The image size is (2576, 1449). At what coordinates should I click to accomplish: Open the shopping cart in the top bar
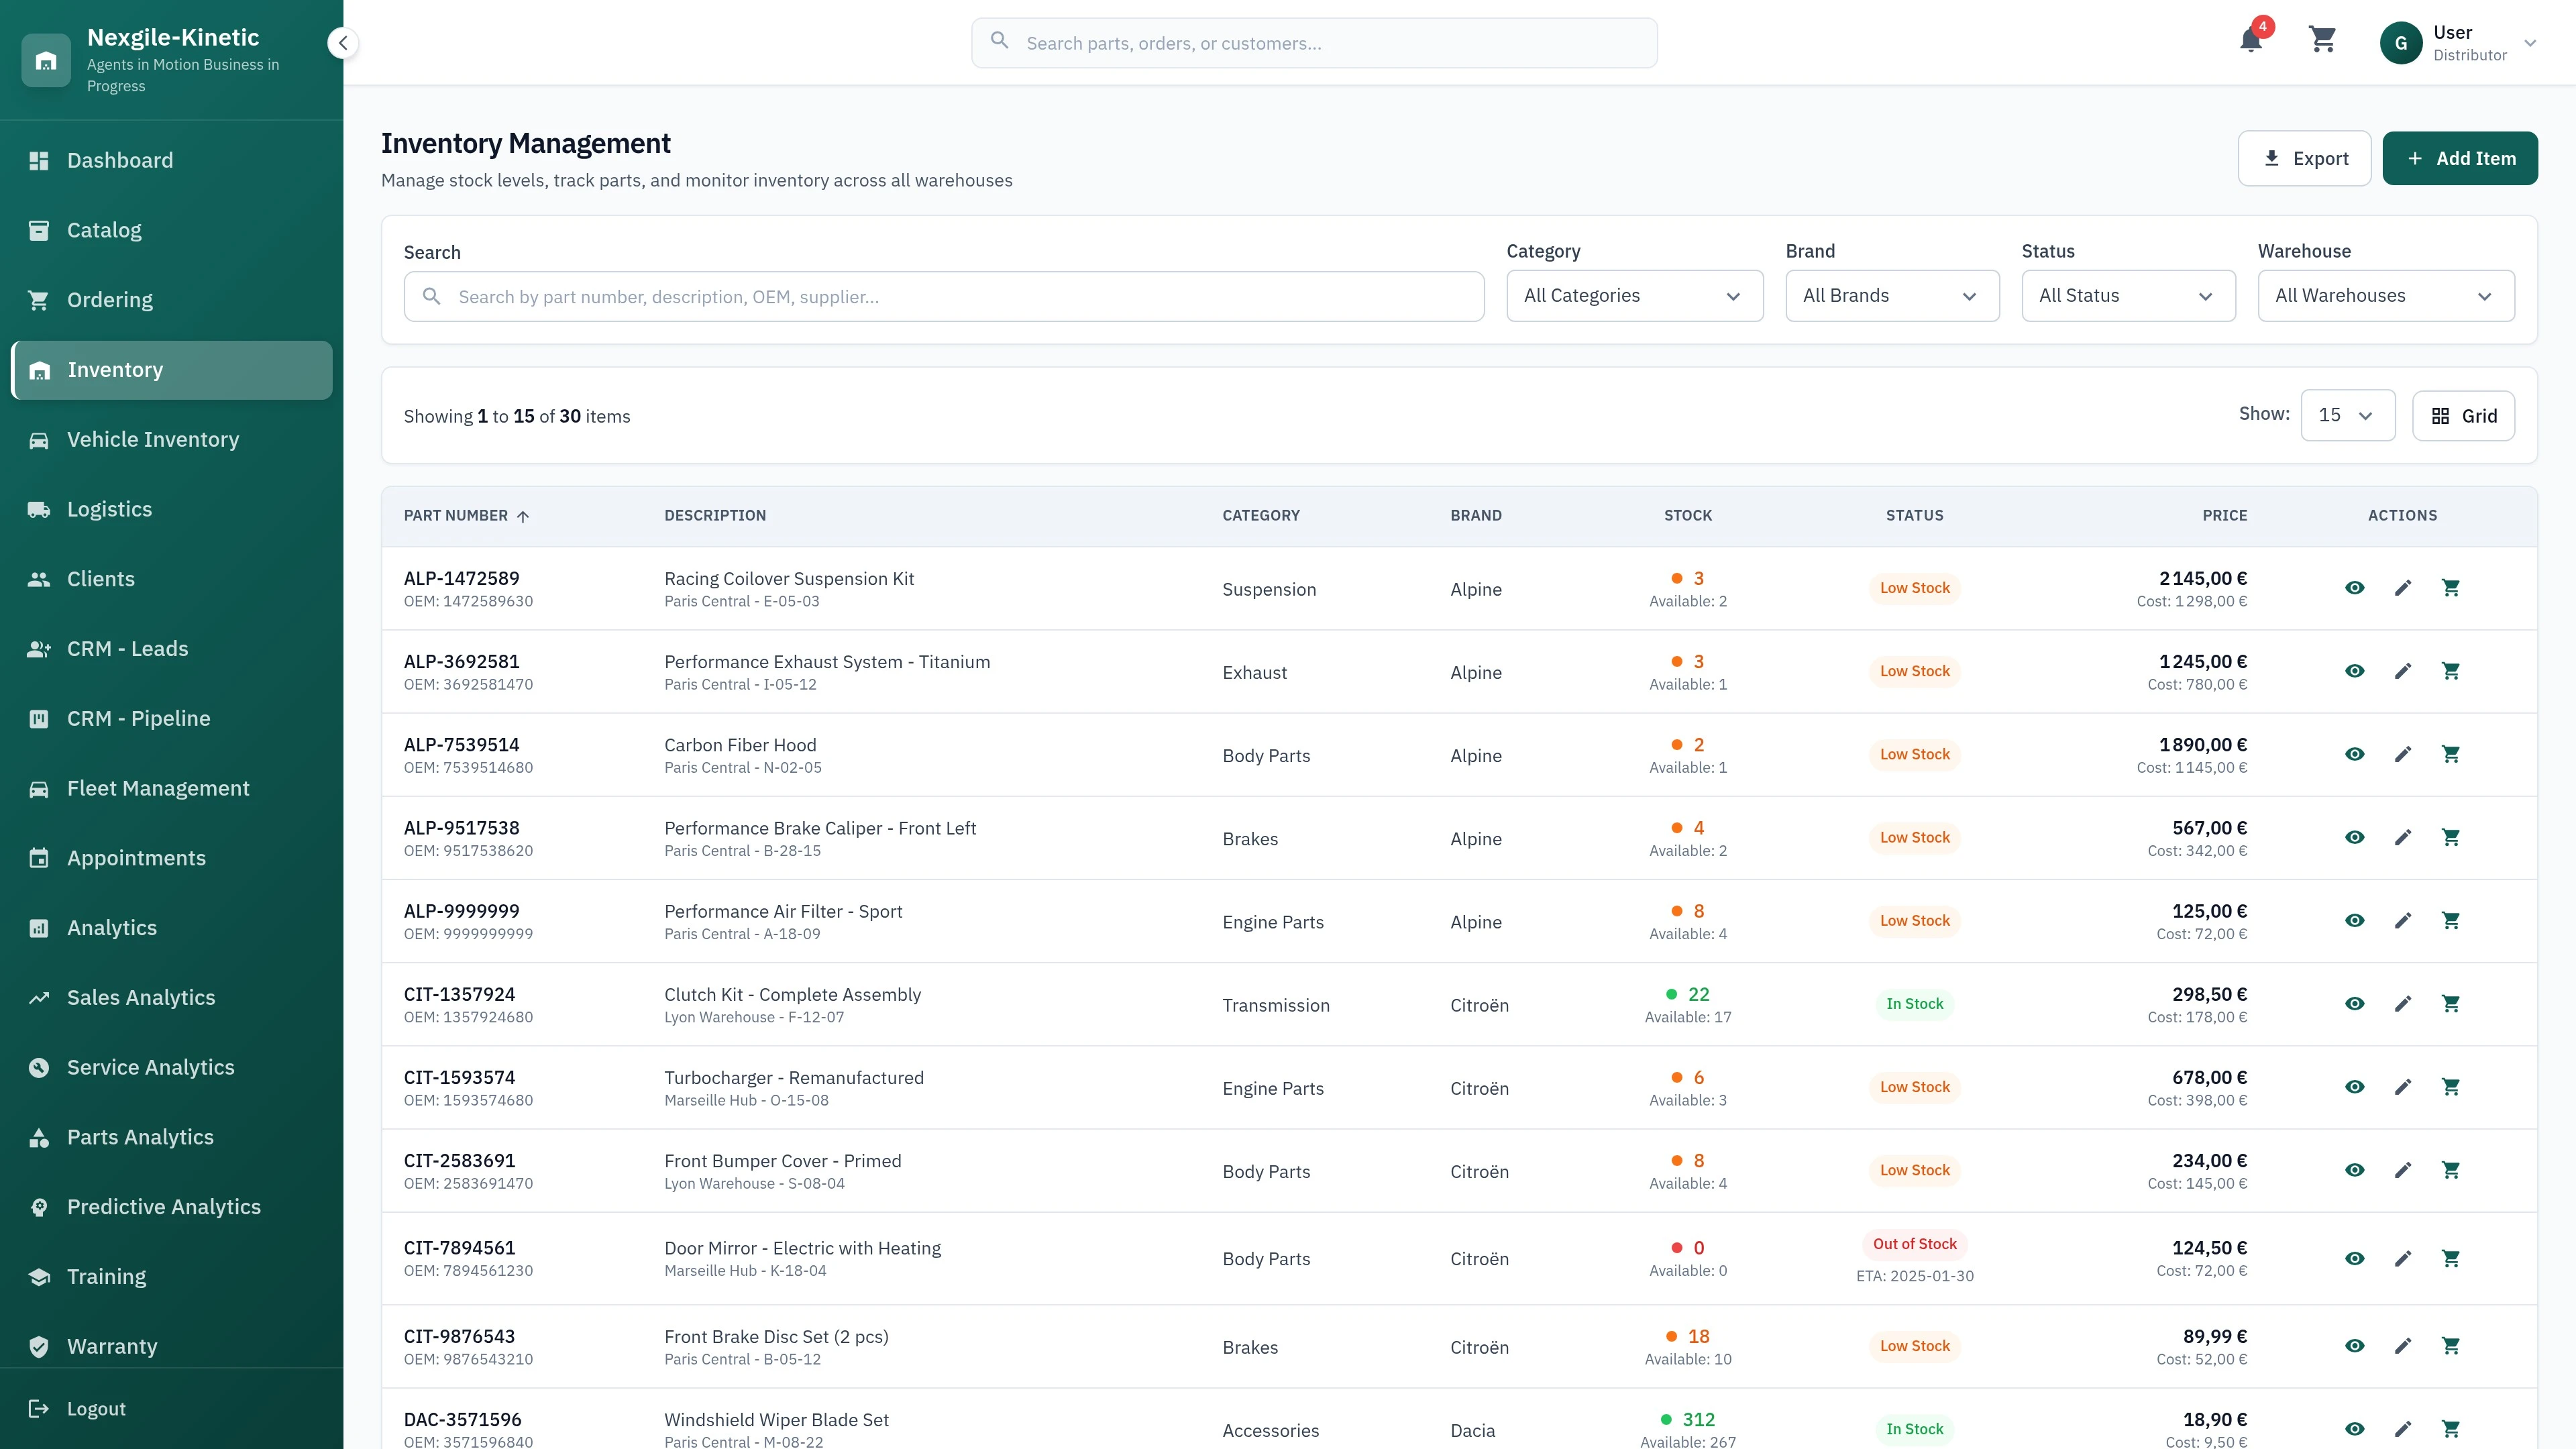2322,40
